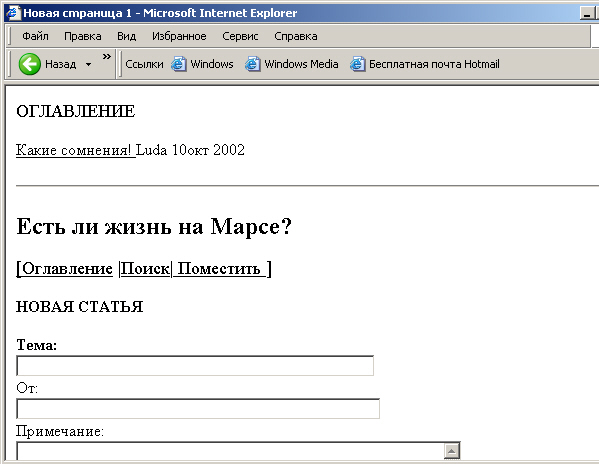Screen dimensions: 599x464
Task: Open the Файл menu
Action: (35, 36)
